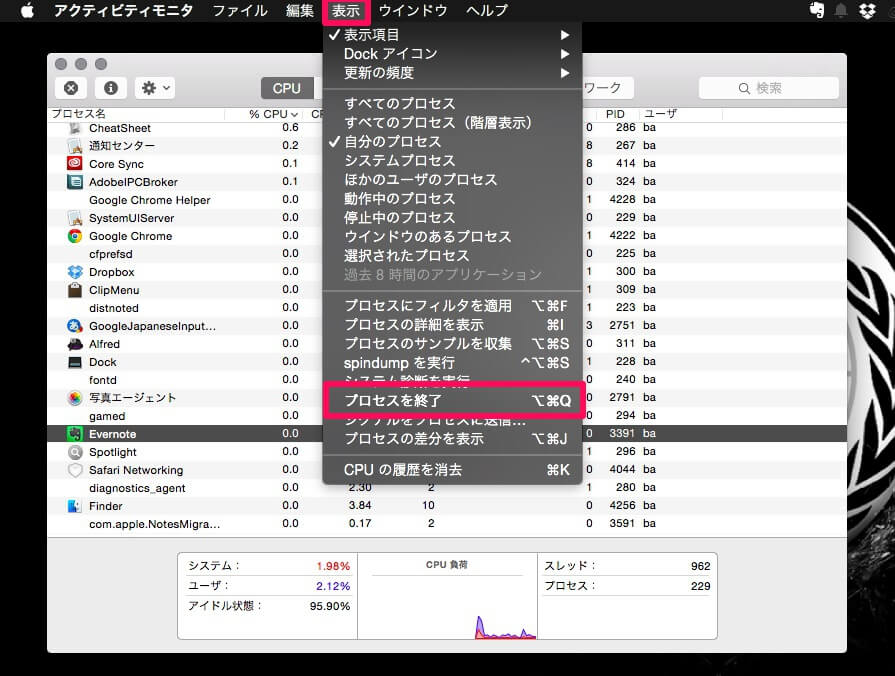Click the Evernote menu bar icon
This screenshot has width=895, height=676.
click(x=817, y=10)
